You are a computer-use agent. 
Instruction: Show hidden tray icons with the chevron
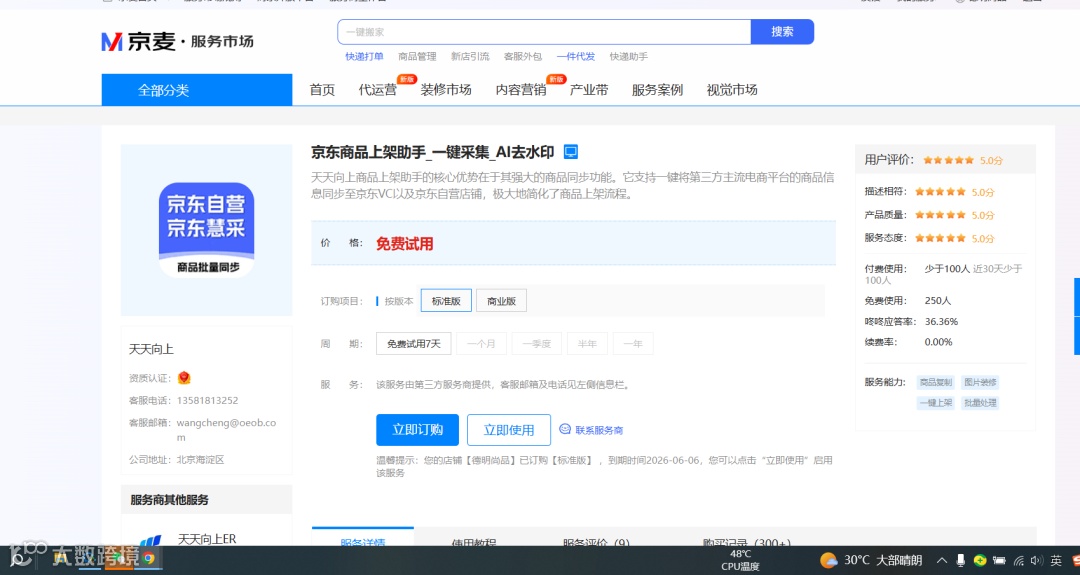point(942,560)
